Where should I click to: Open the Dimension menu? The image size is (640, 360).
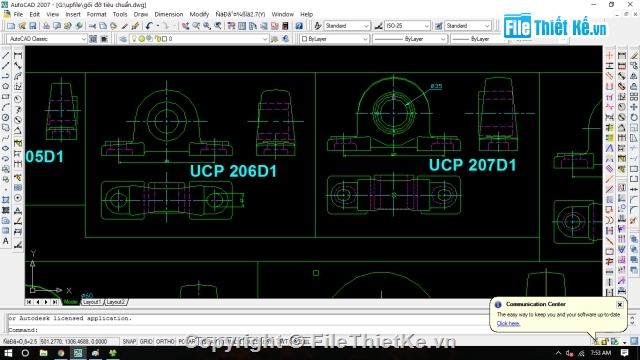[169, 14]
